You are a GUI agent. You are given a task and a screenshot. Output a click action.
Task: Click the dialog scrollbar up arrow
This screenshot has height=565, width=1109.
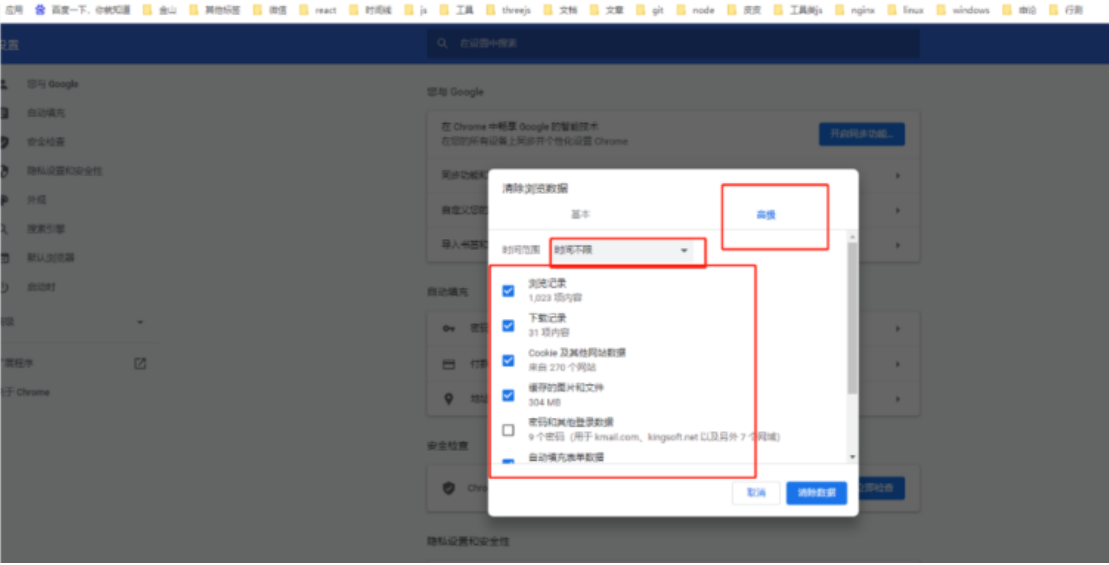[852, 237]
